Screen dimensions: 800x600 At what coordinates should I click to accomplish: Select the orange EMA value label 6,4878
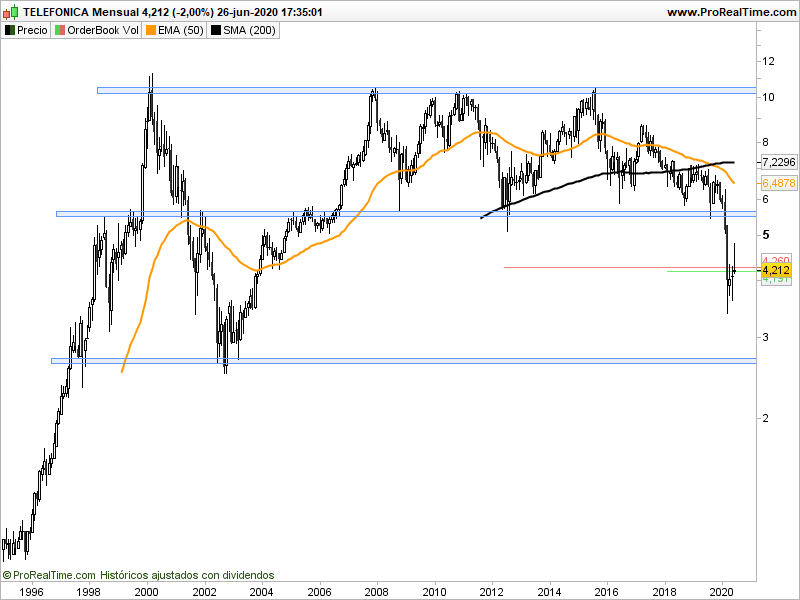(x=779, y=183)
